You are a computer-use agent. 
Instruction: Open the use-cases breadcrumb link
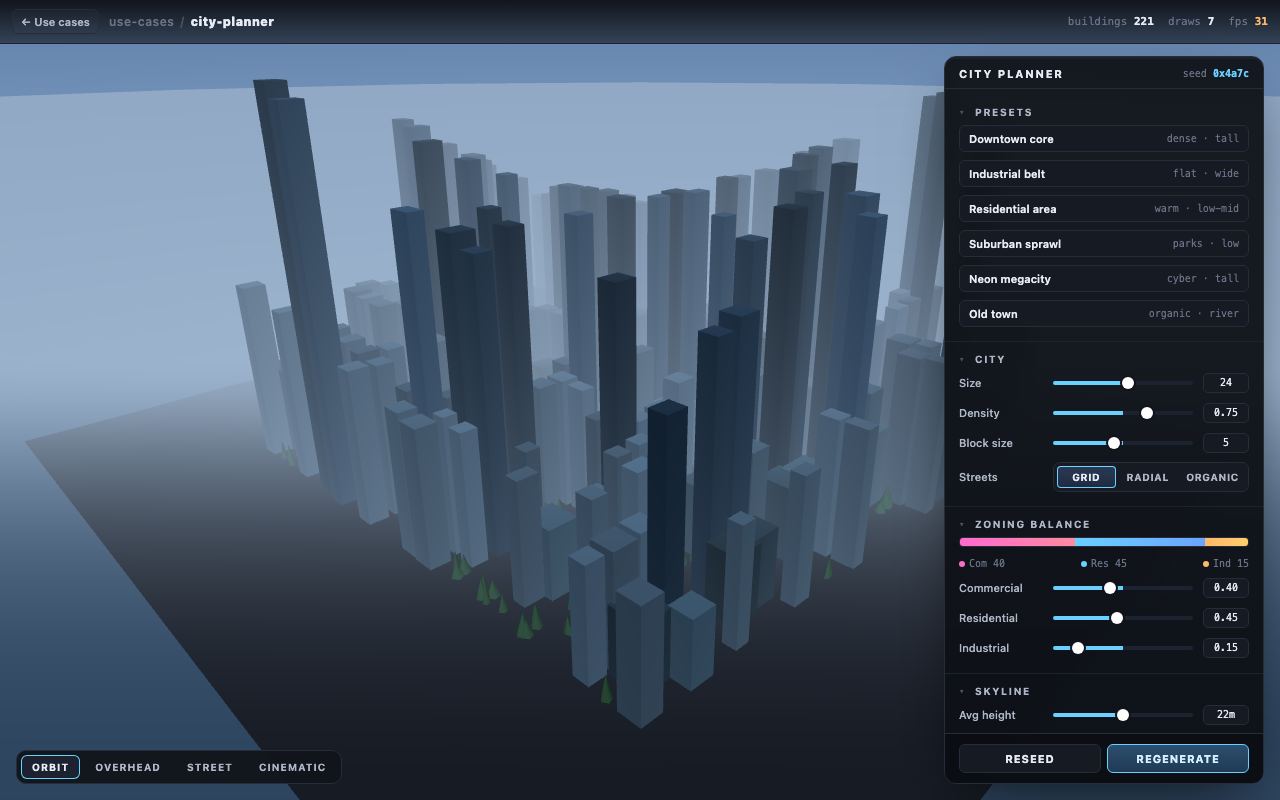[x=141, y=21]
